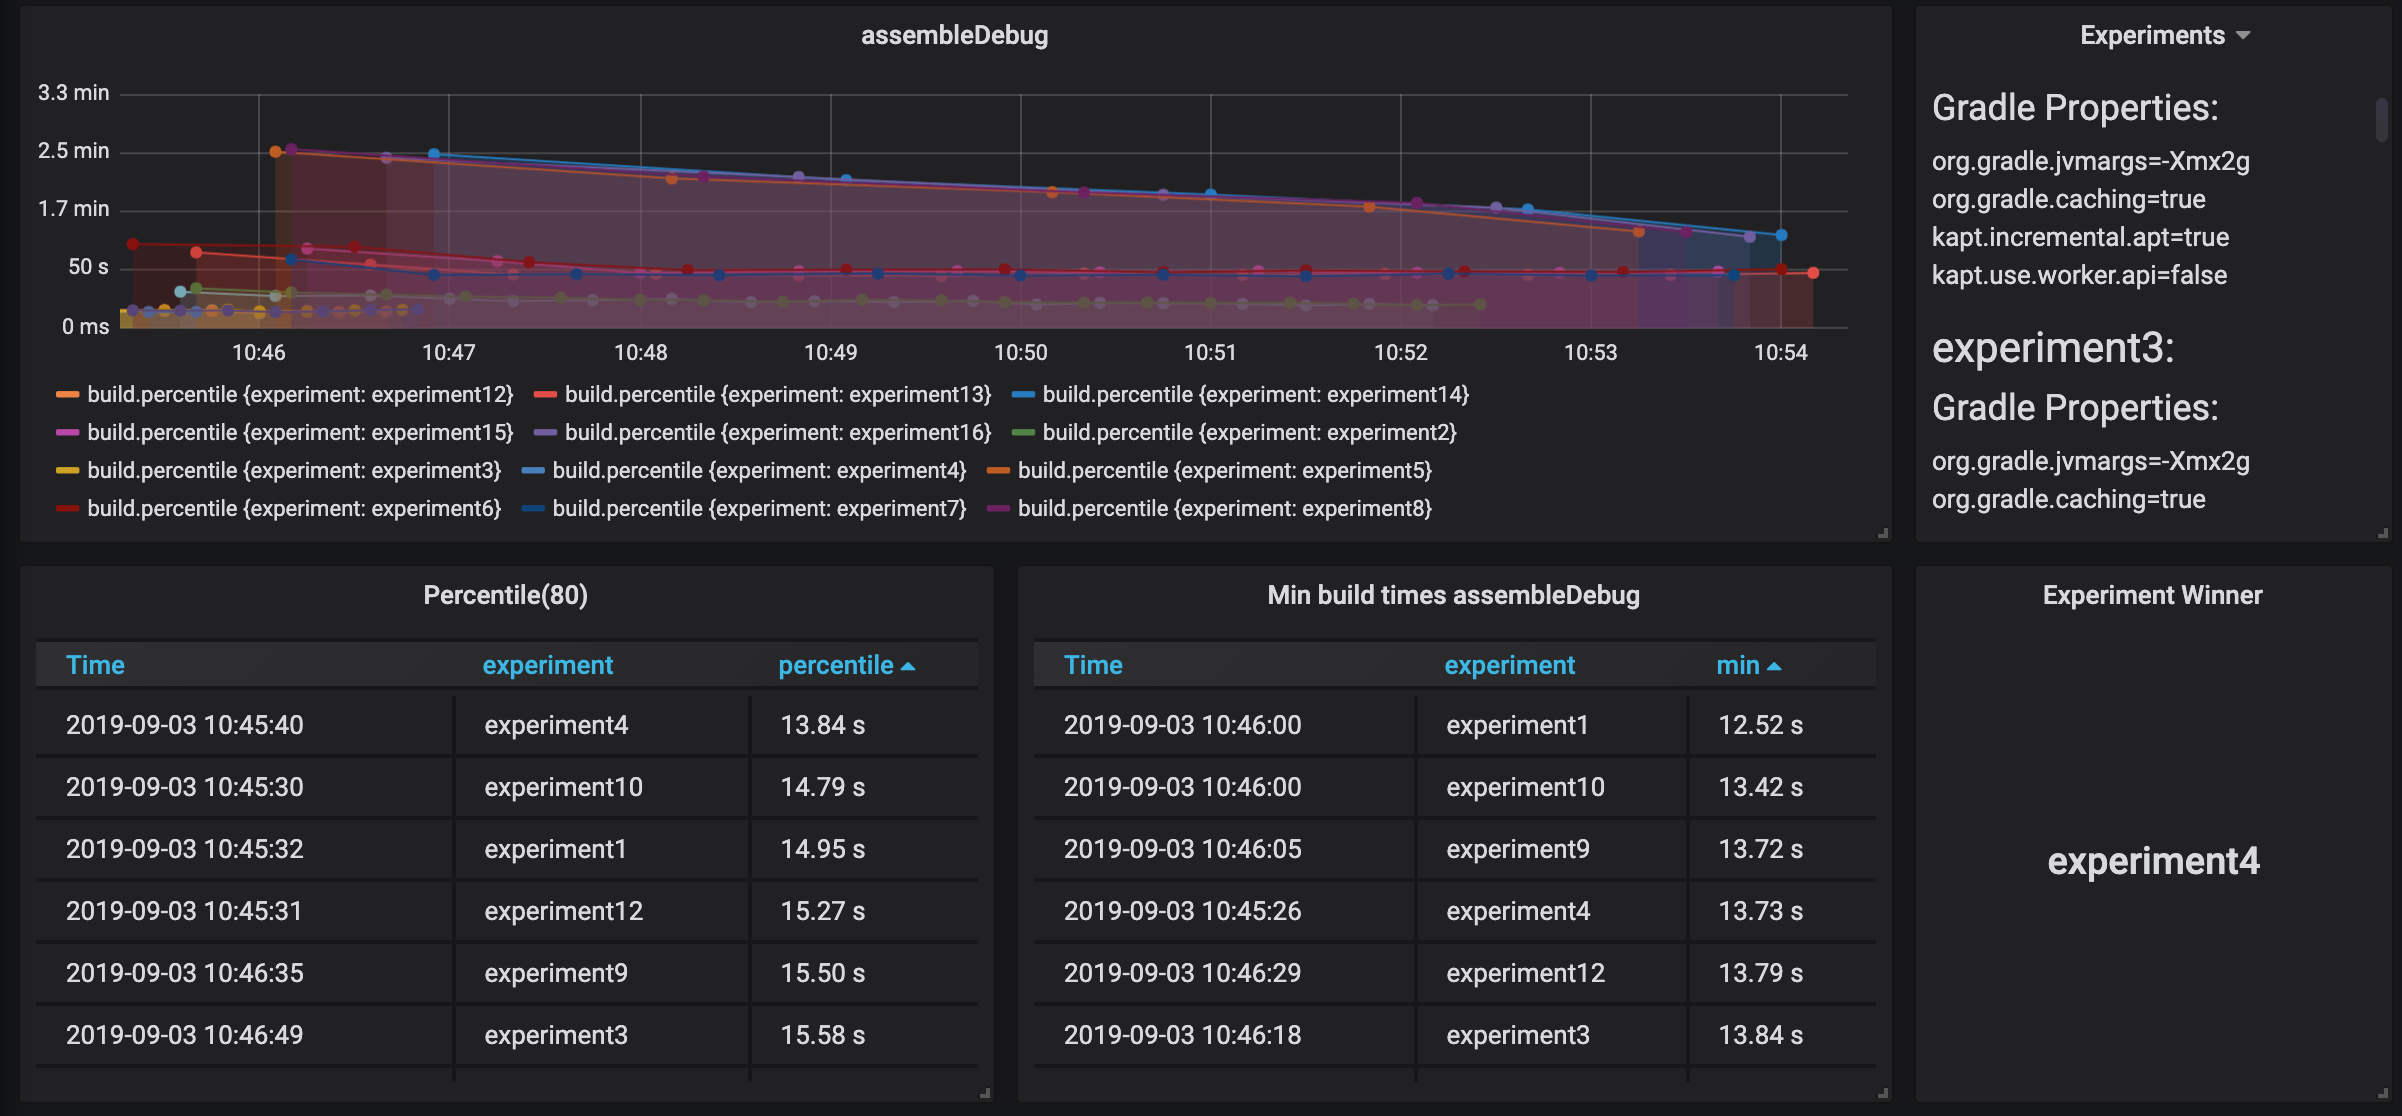Sort by Time column in Percentile table
2402x1116 pixels.
click(x=95, y=665)
